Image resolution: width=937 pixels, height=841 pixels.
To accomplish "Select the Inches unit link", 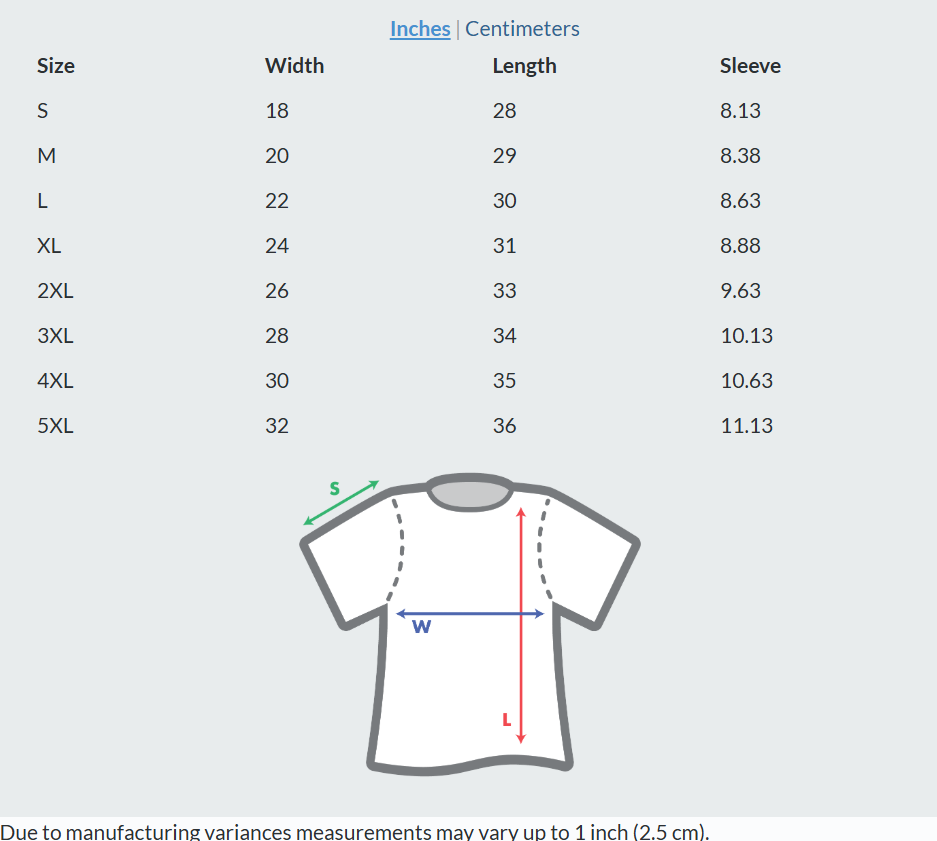I will (x=419, y=29).
